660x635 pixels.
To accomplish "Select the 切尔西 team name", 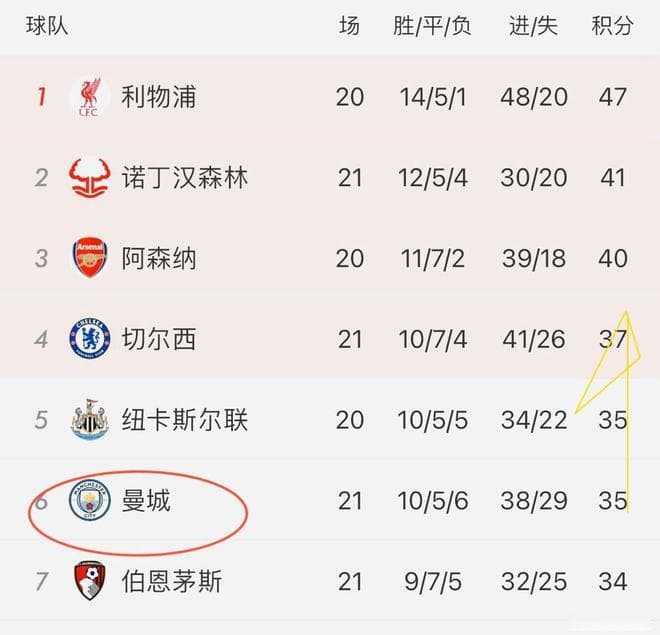I will coord(159,339).
